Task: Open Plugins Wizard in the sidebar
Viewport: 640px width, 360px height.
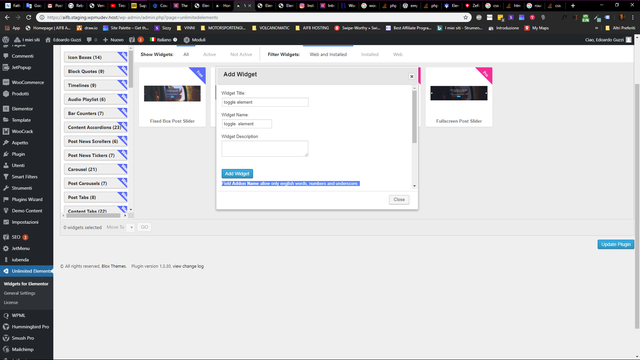Action: pos(27,200)
